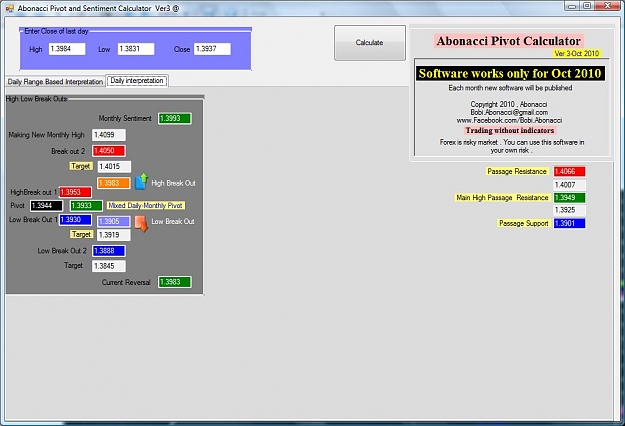Viewport: 625px width, 426px height.
Task: Click the blue up-arrow High Break Out icon
Action: (141, 181)
